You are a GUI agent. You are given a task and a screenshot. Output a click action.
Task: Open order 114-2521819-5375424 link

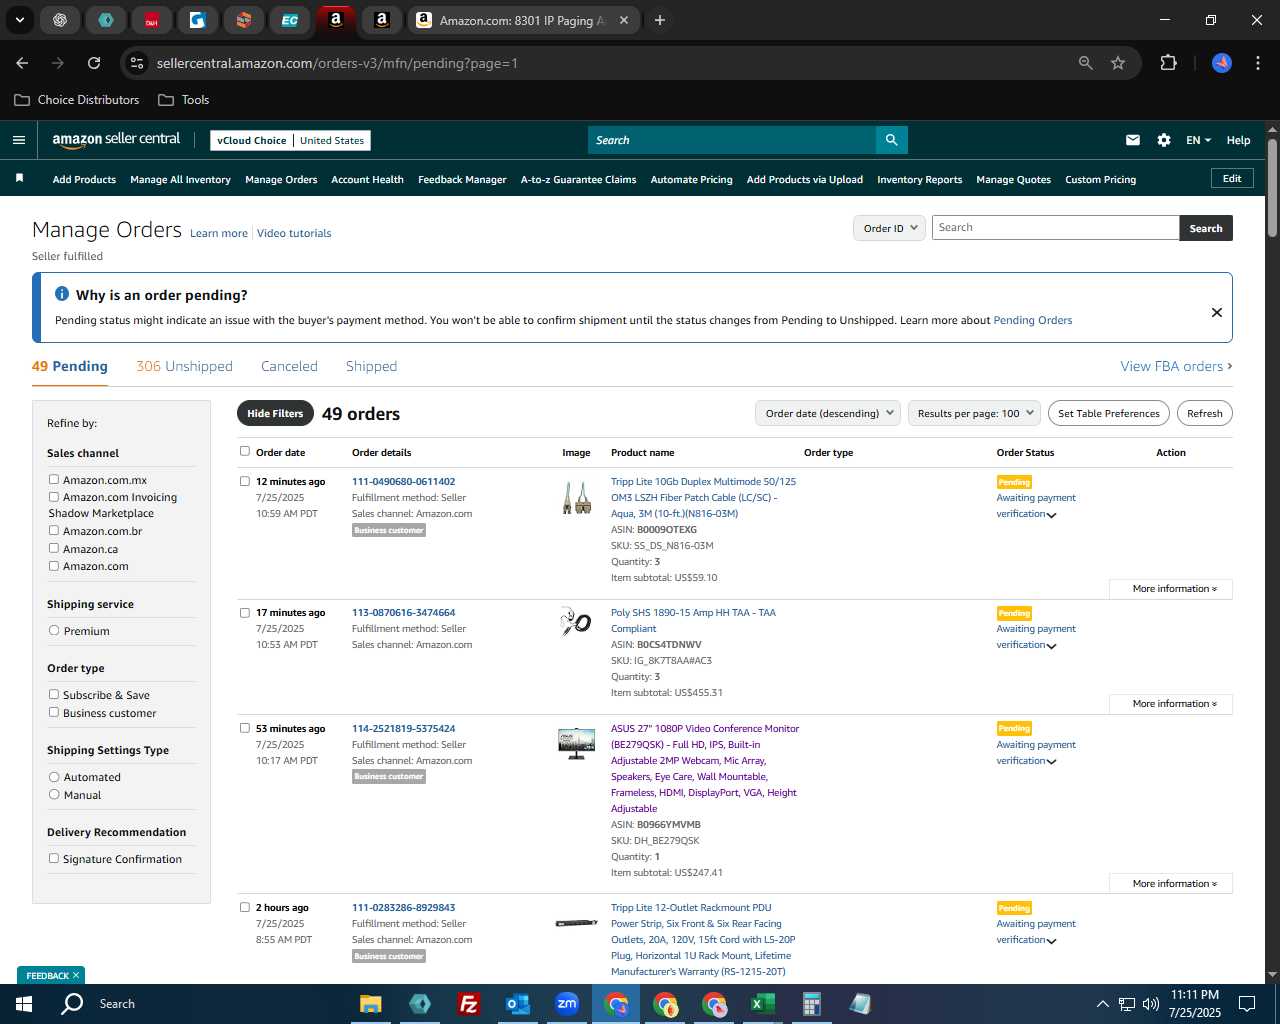click(x=403, y=728)
